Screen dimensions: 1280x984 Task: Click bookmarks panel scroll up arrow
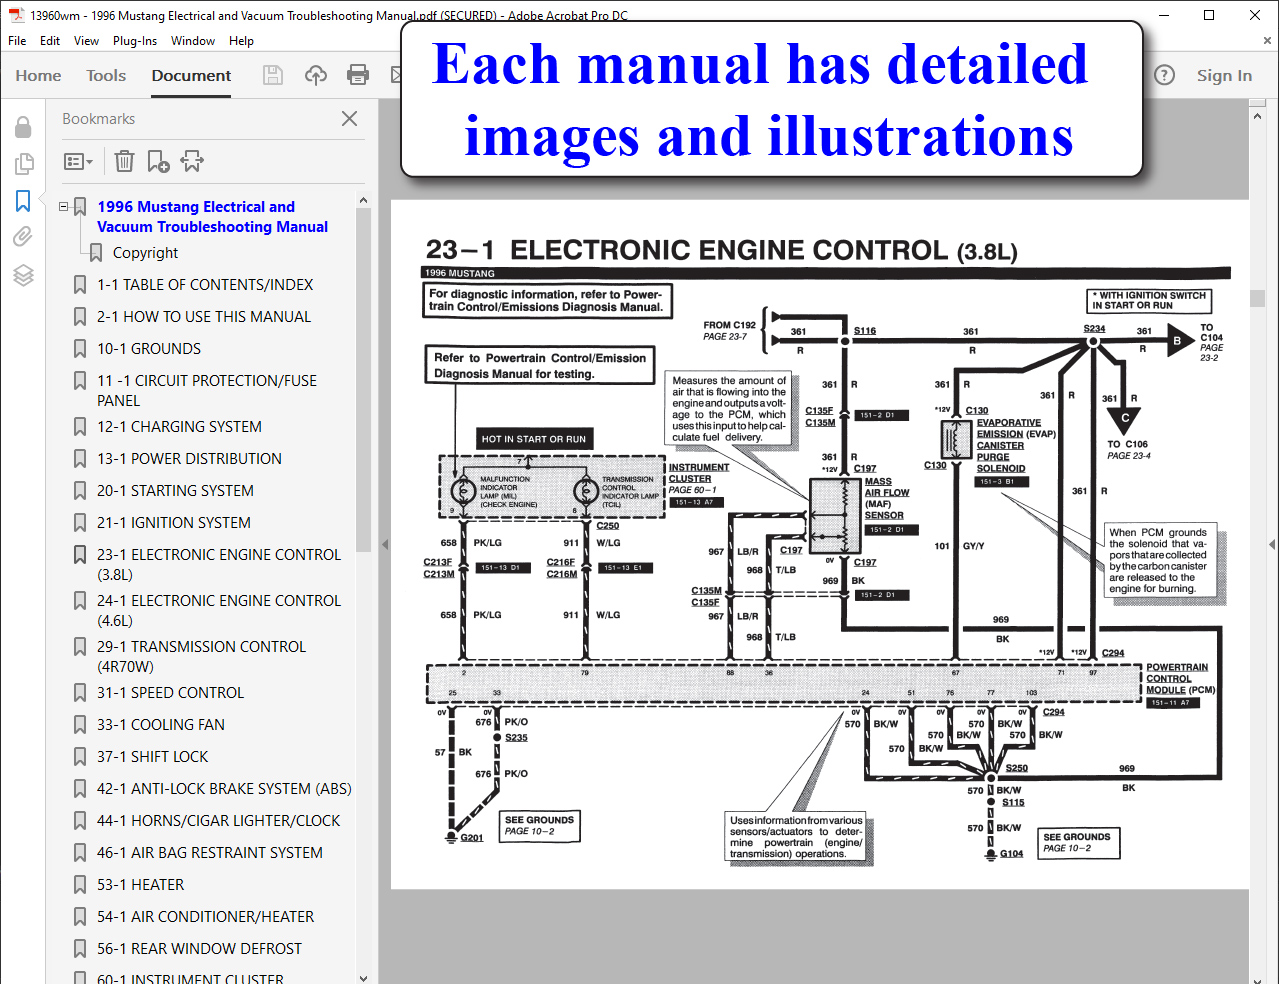point(363,201)
